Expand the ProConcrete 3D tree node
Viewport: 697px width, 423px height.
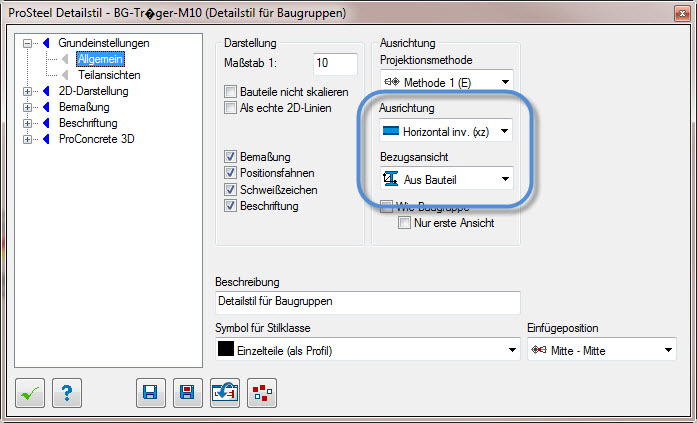pyautogui.click(x=28, y=140)
